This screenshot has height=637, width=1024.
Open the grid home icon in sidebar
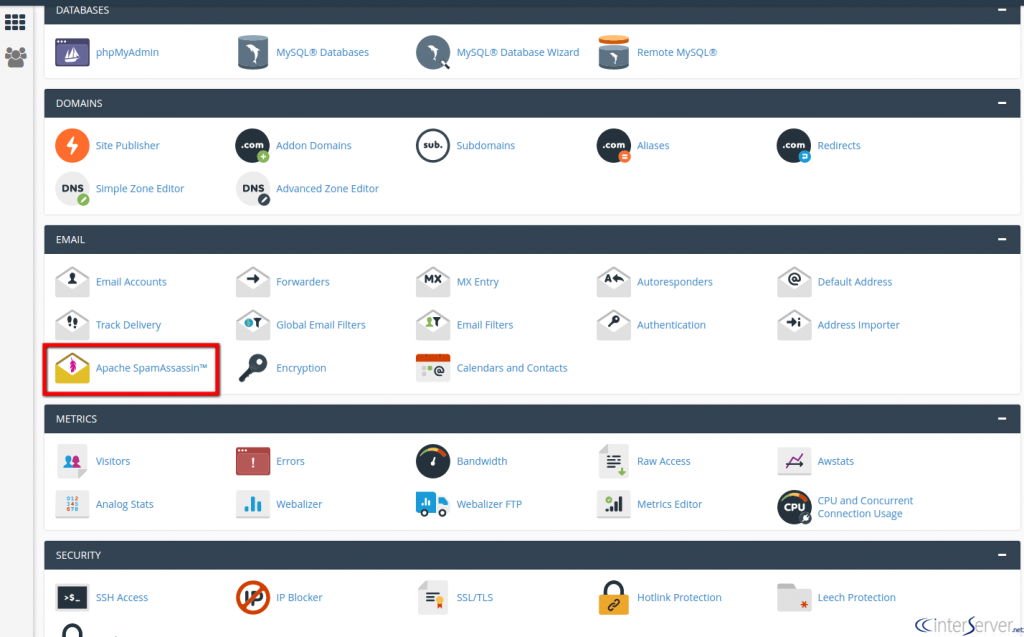pos(15,22)
